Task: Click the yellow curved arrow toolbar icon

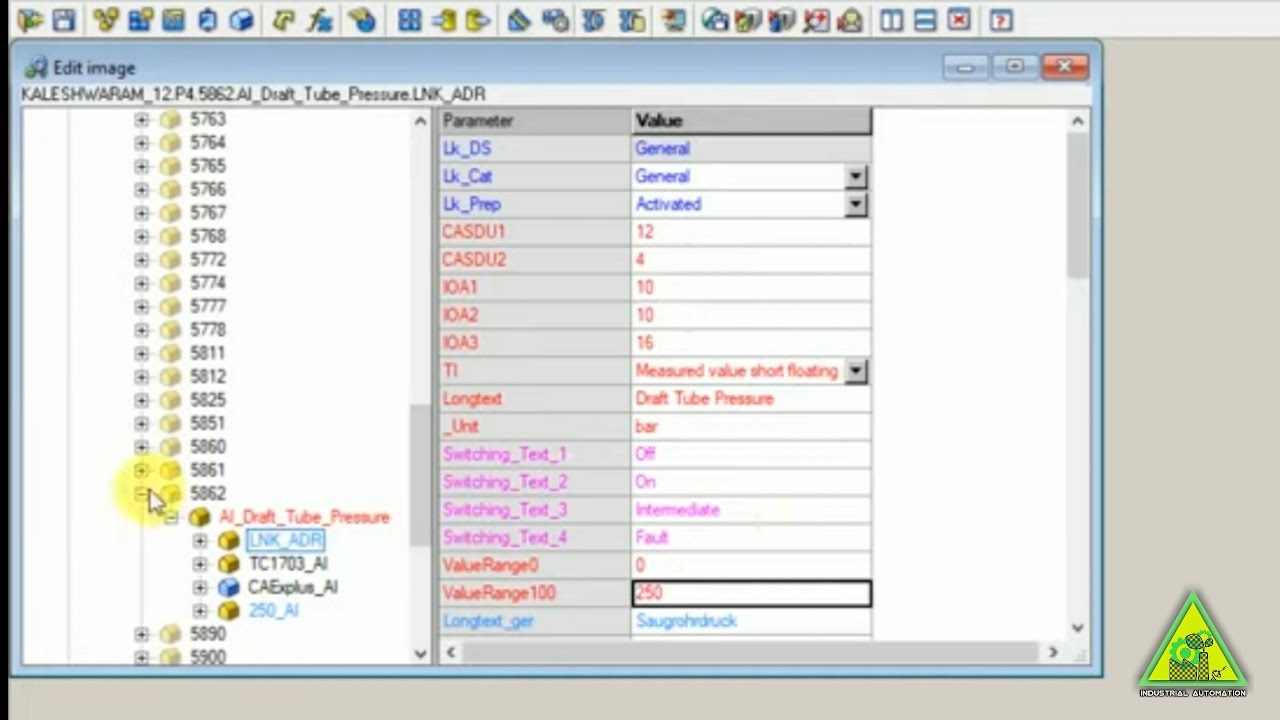Action: [284, 19]
